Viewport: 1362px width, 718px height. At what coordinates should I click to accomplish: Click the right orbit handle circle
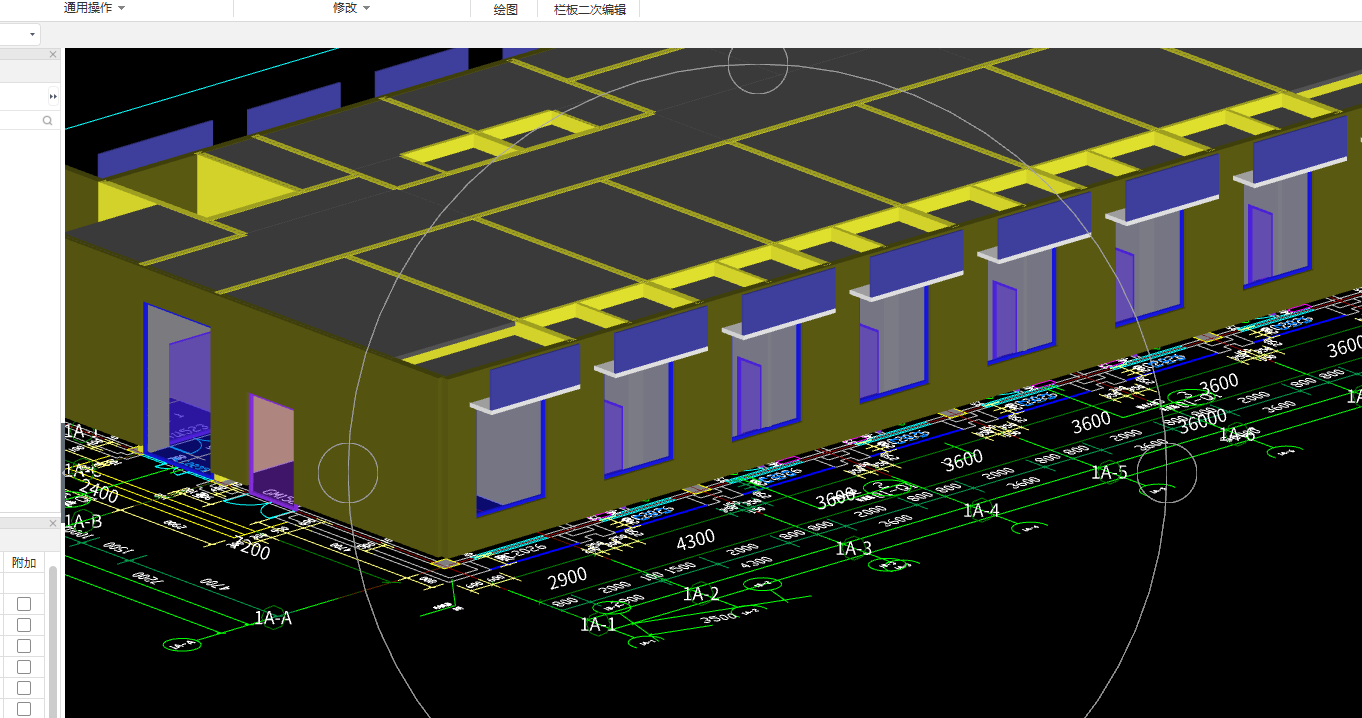[x=1166, y=473]
